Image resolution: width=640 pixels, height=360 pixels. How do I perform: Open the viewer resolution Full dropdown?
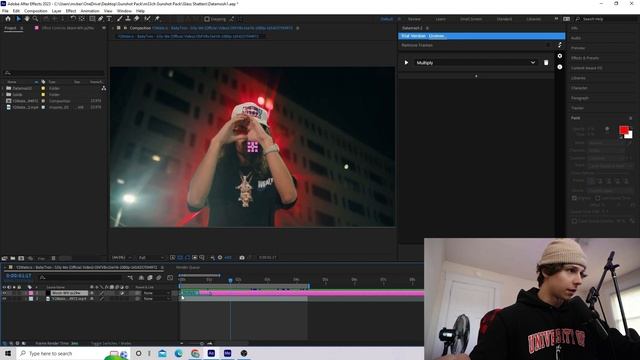pos(151,258)
